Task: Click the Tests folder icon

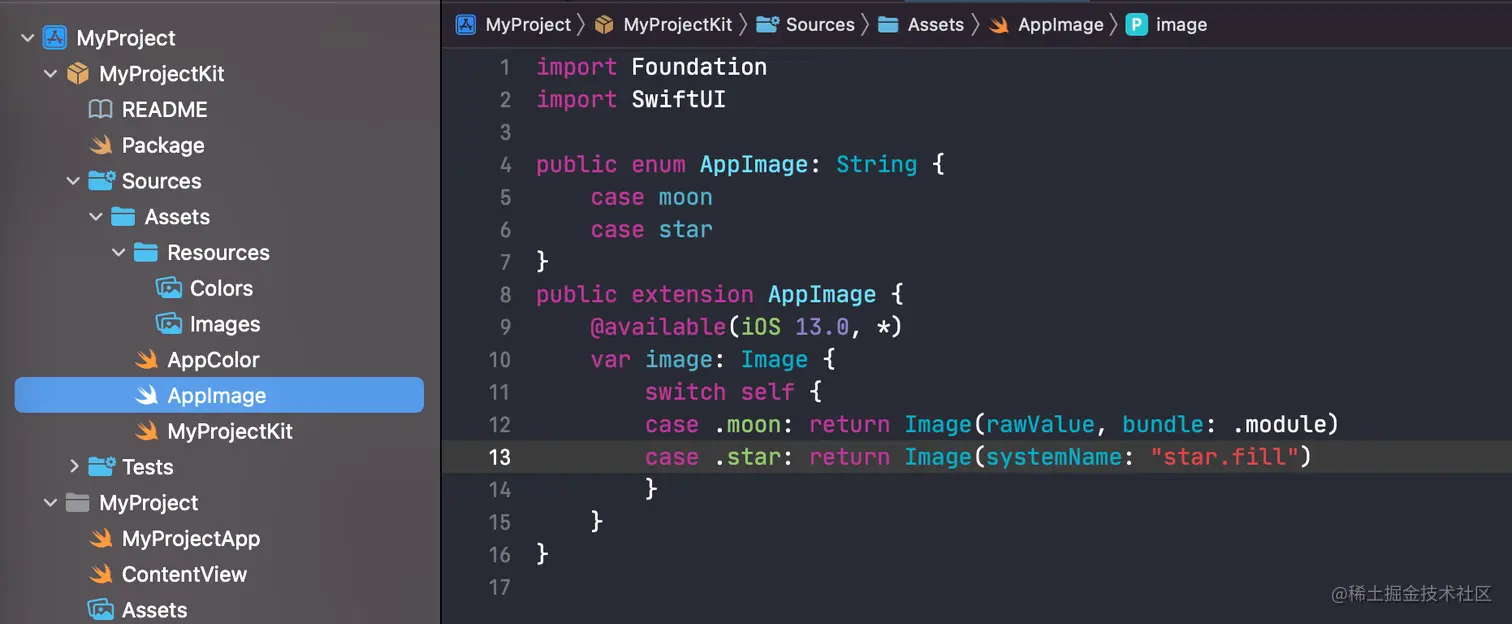Action: pos(101,467)
